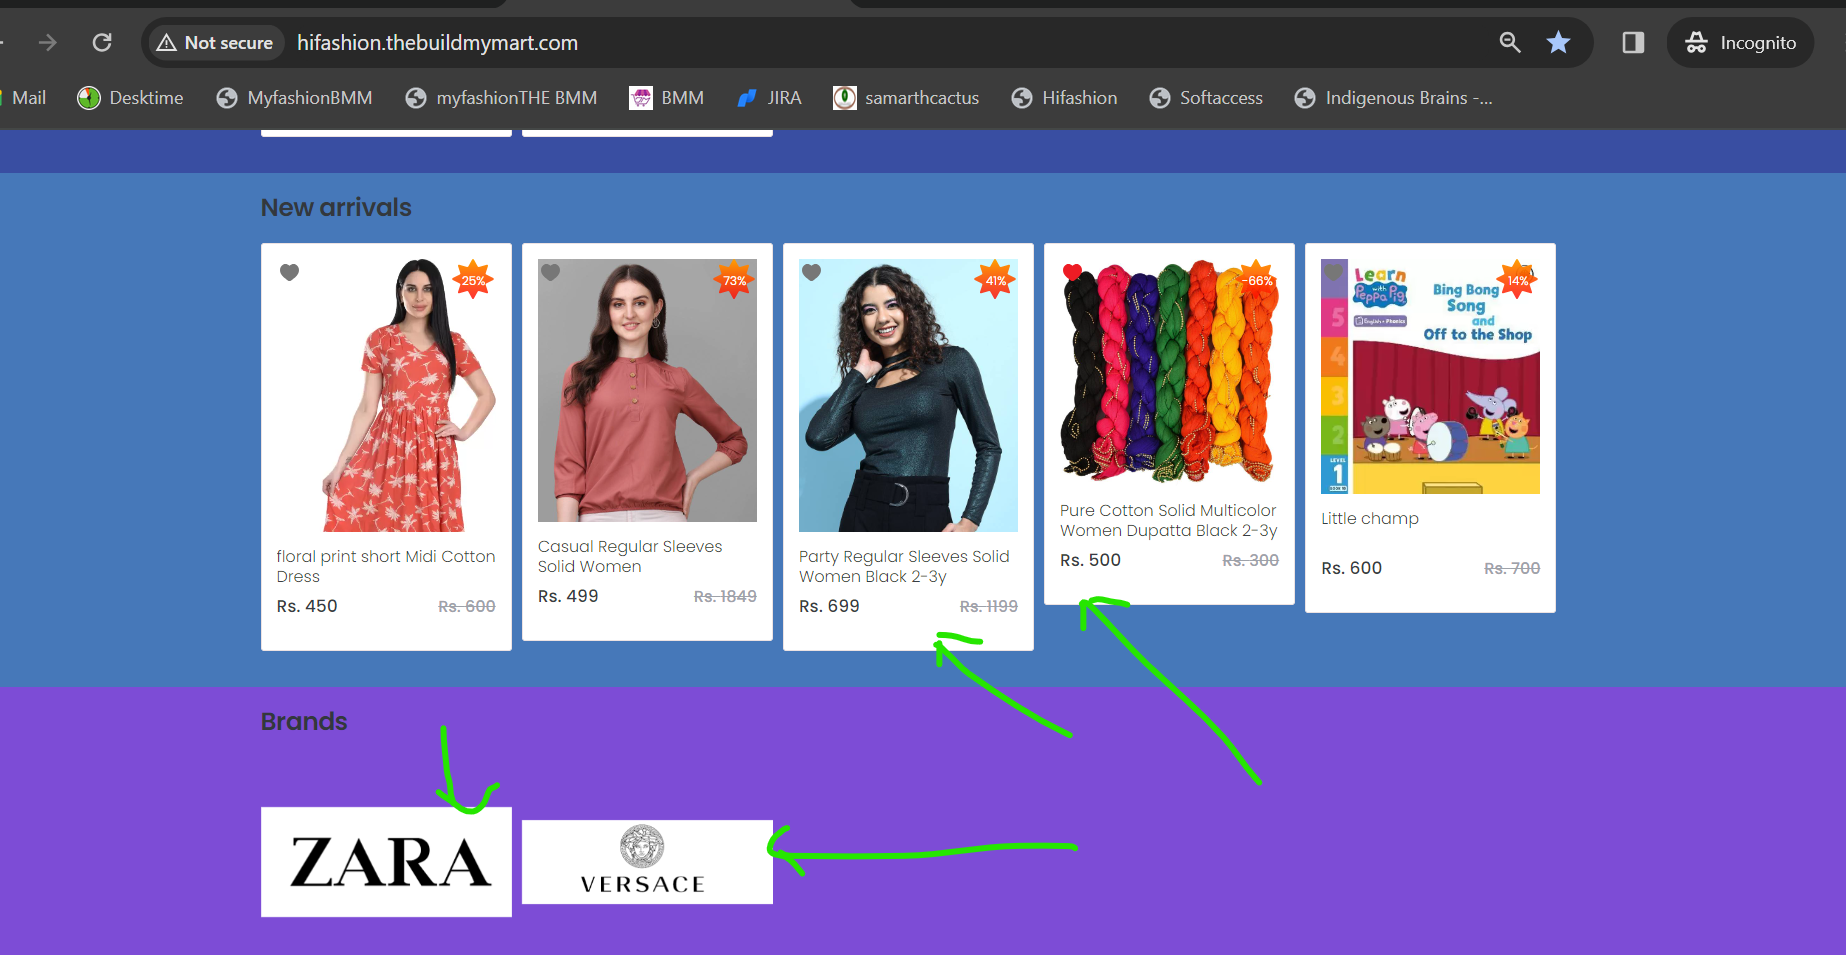Viewport: 1846px width, 955px height.
Task: Click the Brands section heading
Action: (x=304, y=721)
